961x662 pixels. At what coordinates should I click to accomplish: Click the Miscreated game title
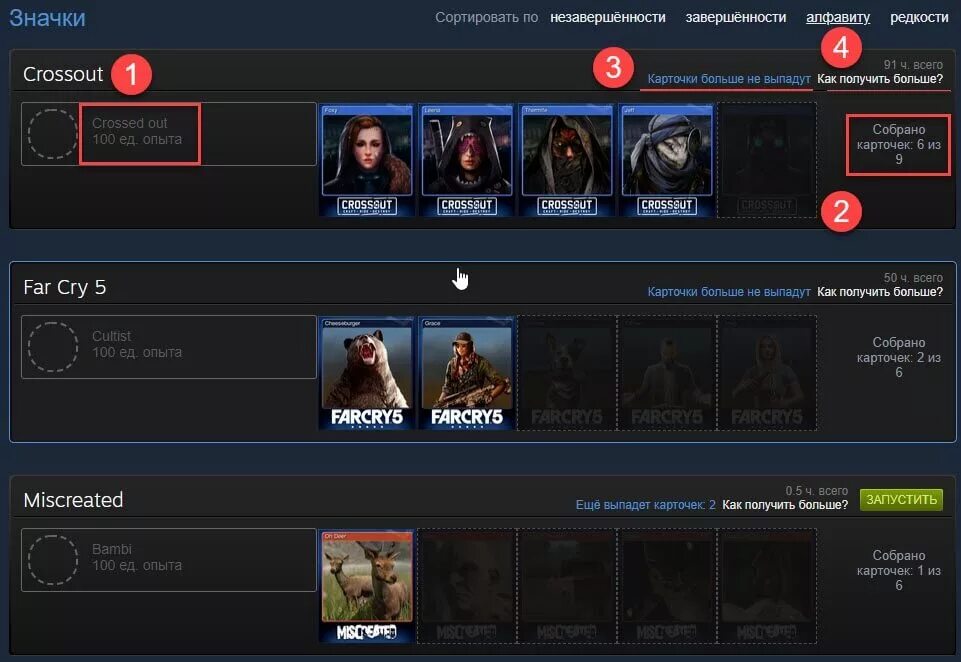pyautogui.click(x=73, y=500)
